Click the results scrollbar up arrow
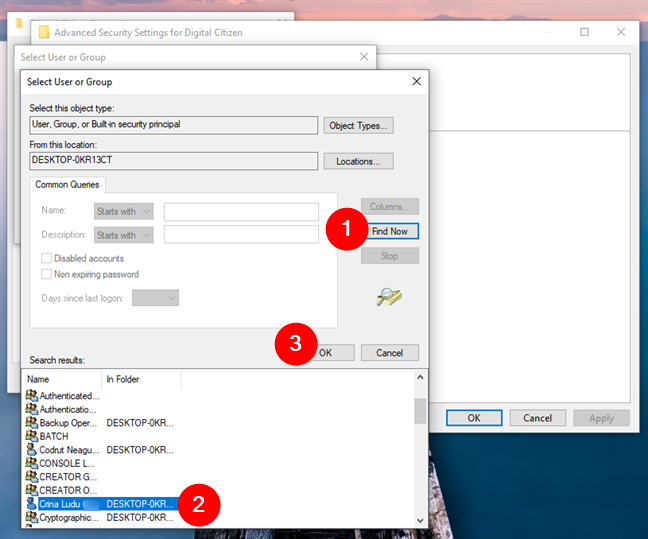Screen dimensions: 648x539 click(420, 377)
